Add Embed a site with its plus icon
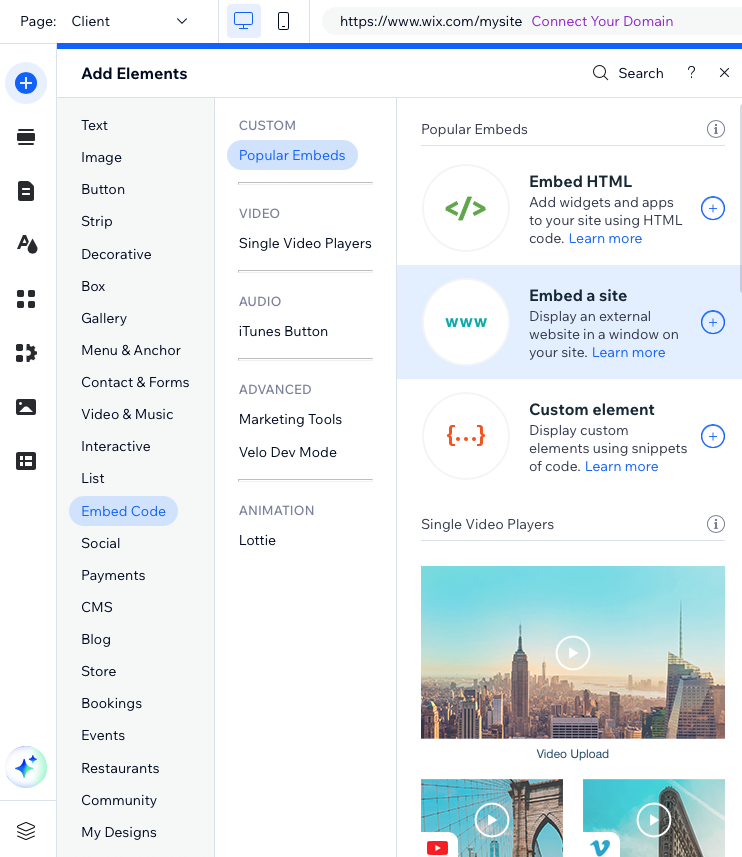This screenshot has height=857, width=742. pos(713,322)
